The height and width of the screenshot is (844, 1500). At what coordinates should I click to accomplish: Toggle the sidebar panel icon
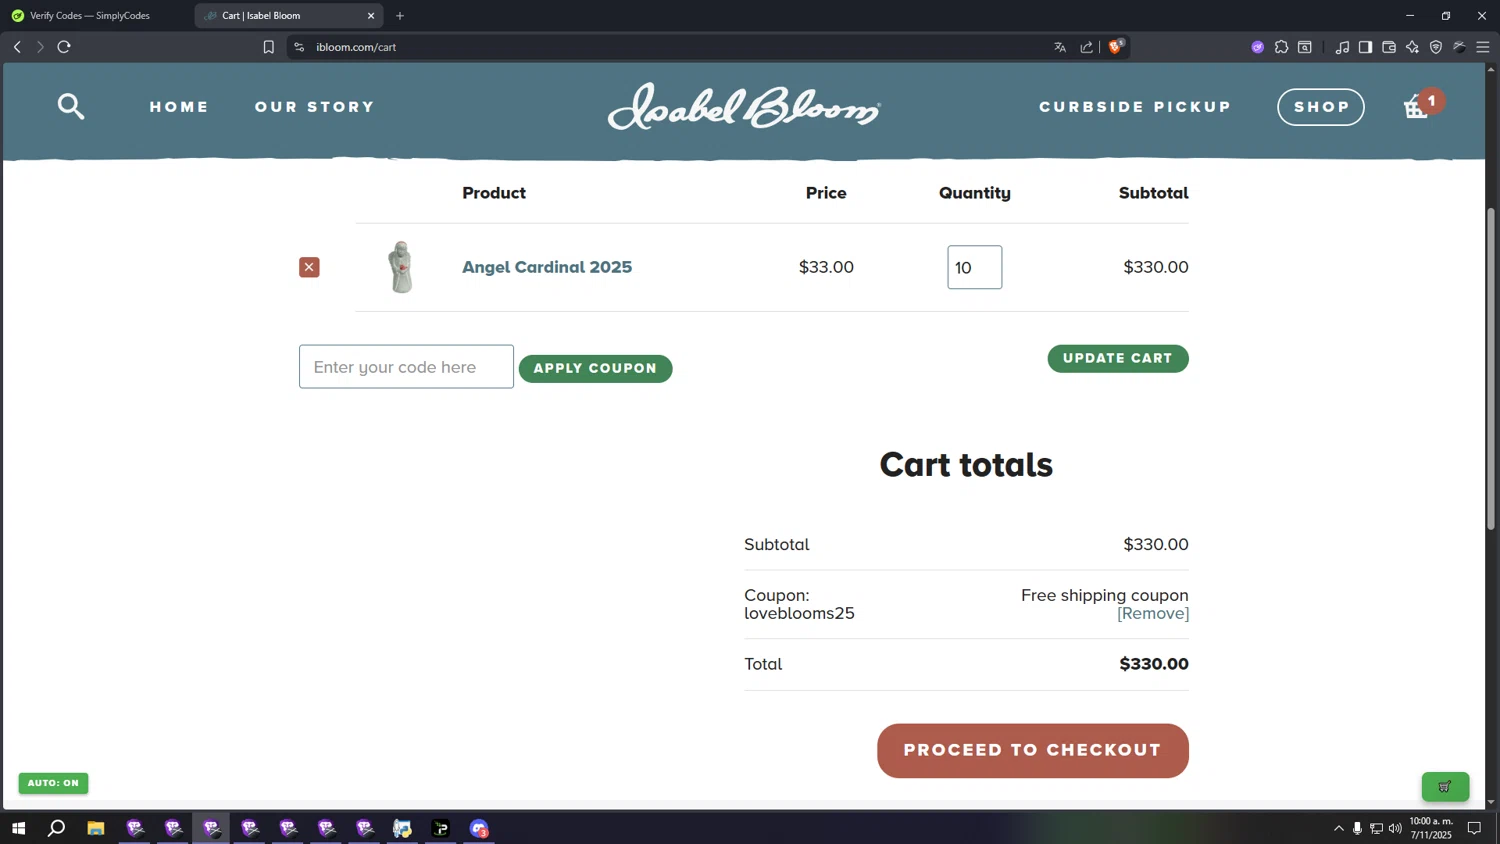[1365, 47]
